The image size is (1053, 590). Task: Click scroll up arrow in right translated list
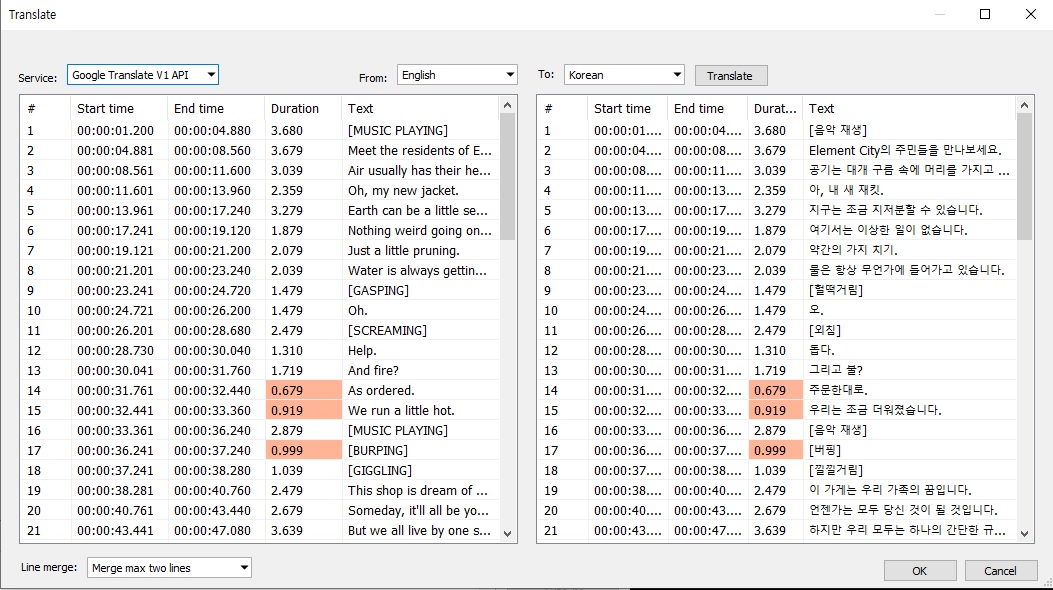click(1024, 105)
